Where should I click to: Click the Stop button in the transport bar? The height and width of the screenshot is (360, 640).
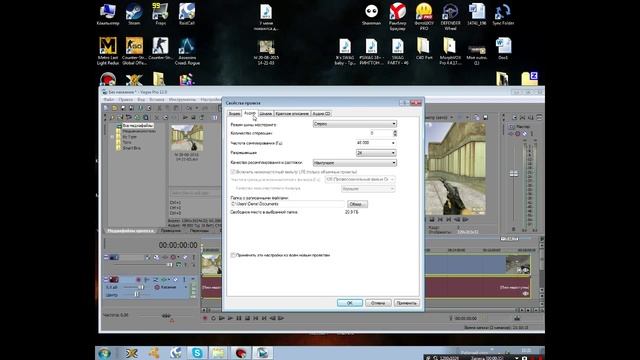(247, 318)
